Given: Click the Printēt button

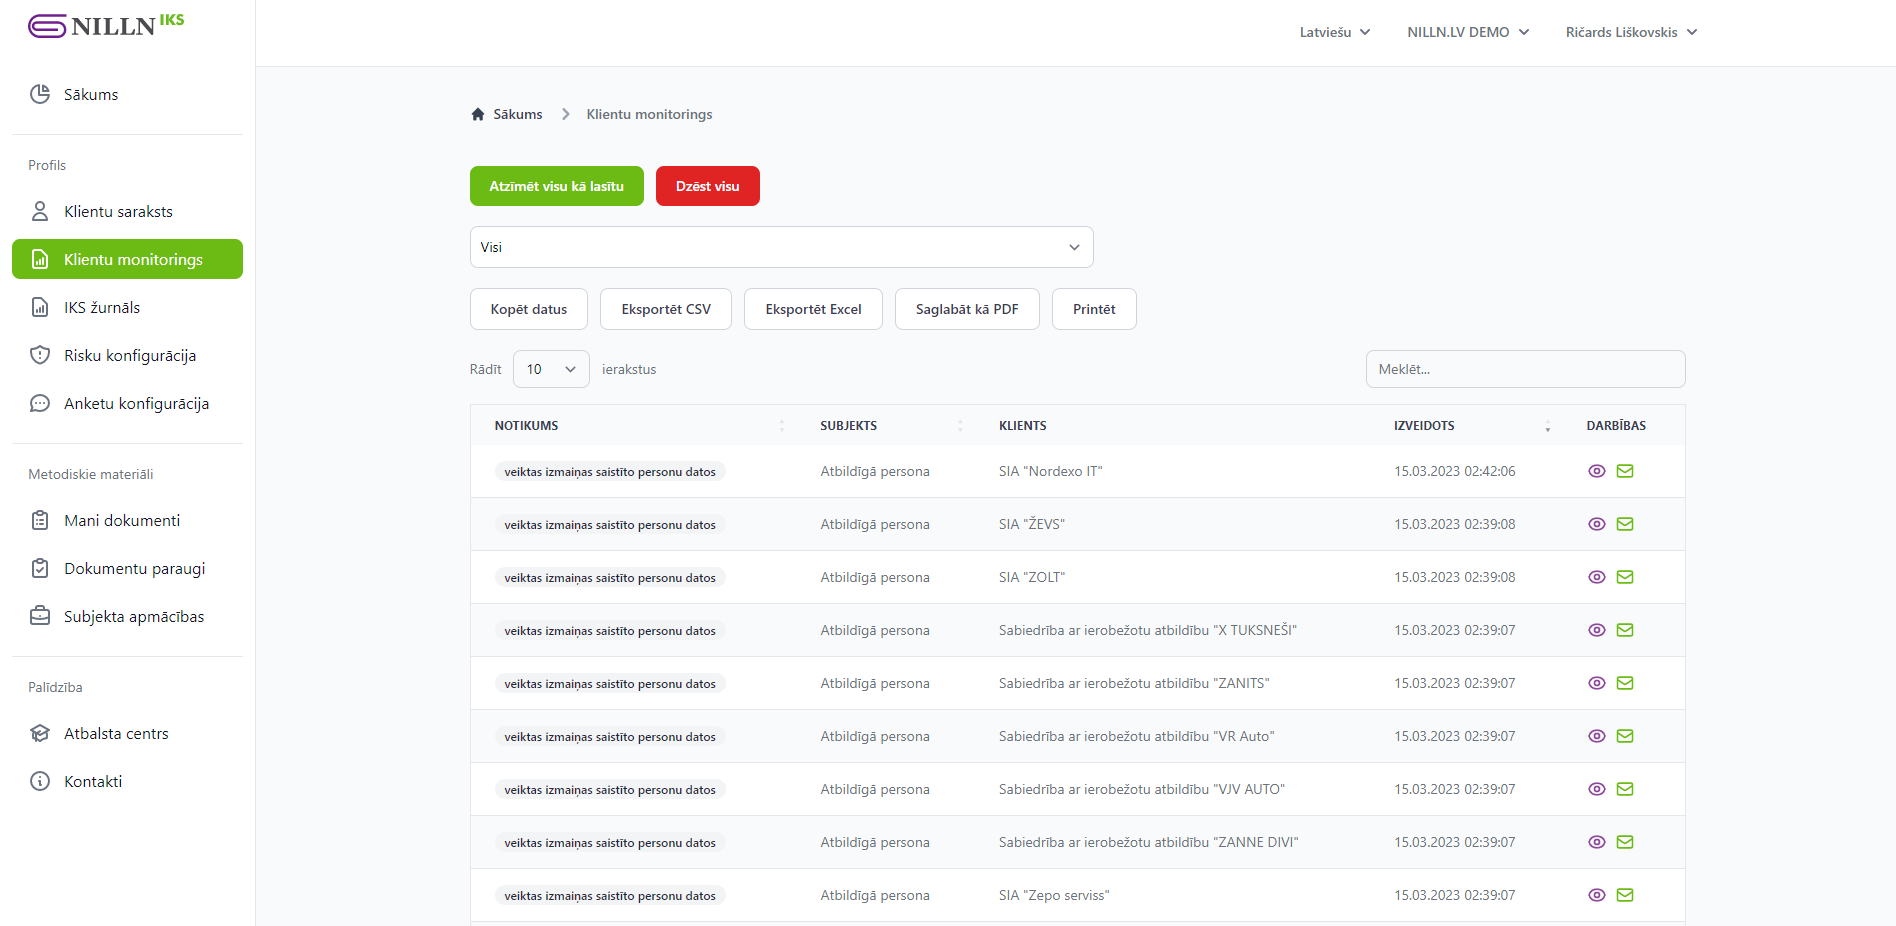Looking at the screenshot, I should tap(1094, 309).
